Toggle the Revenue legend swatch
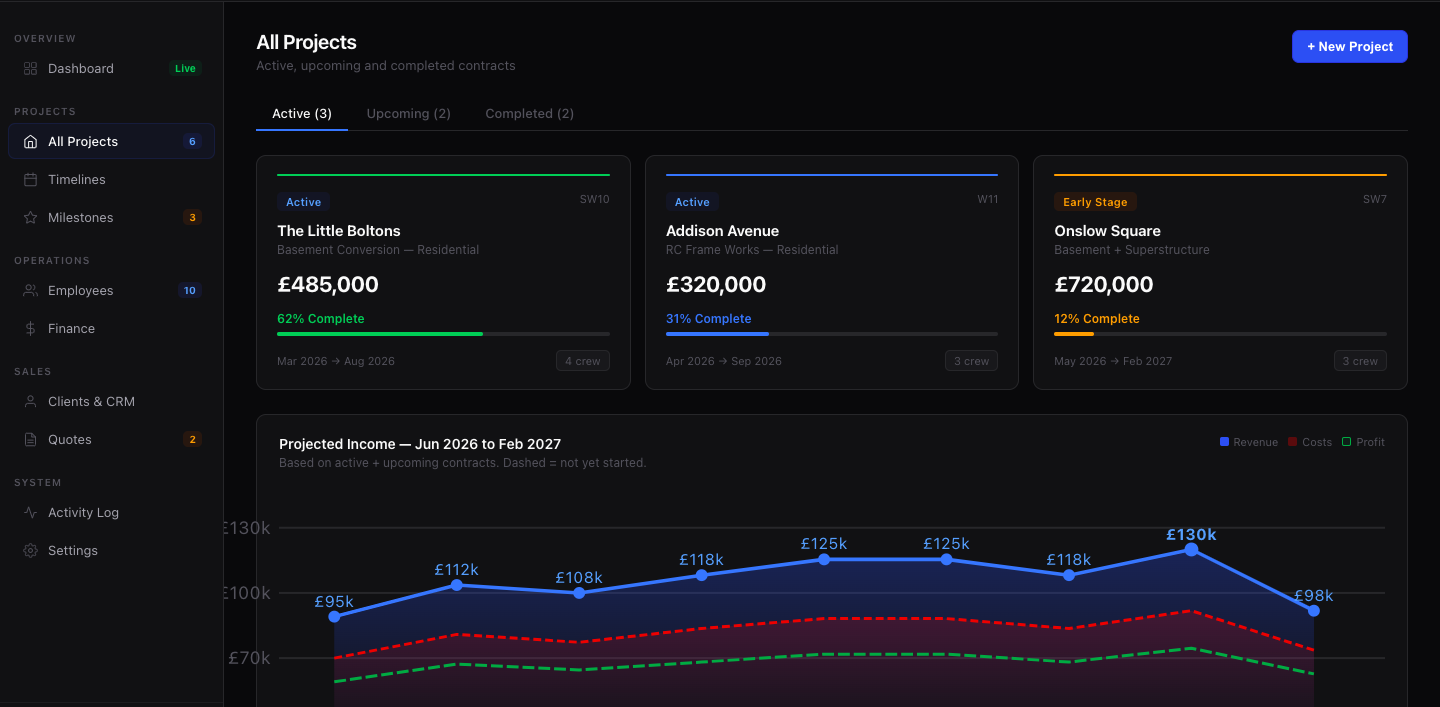The width and height of the screenshot is (1440, 707). tap(1224, 442)
